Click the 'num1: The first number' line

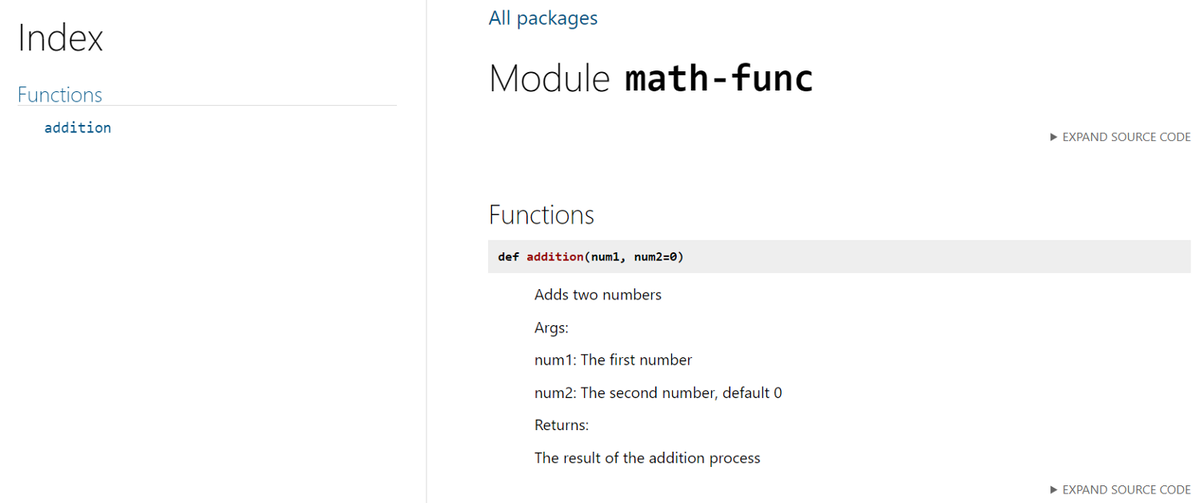[613, 360]
